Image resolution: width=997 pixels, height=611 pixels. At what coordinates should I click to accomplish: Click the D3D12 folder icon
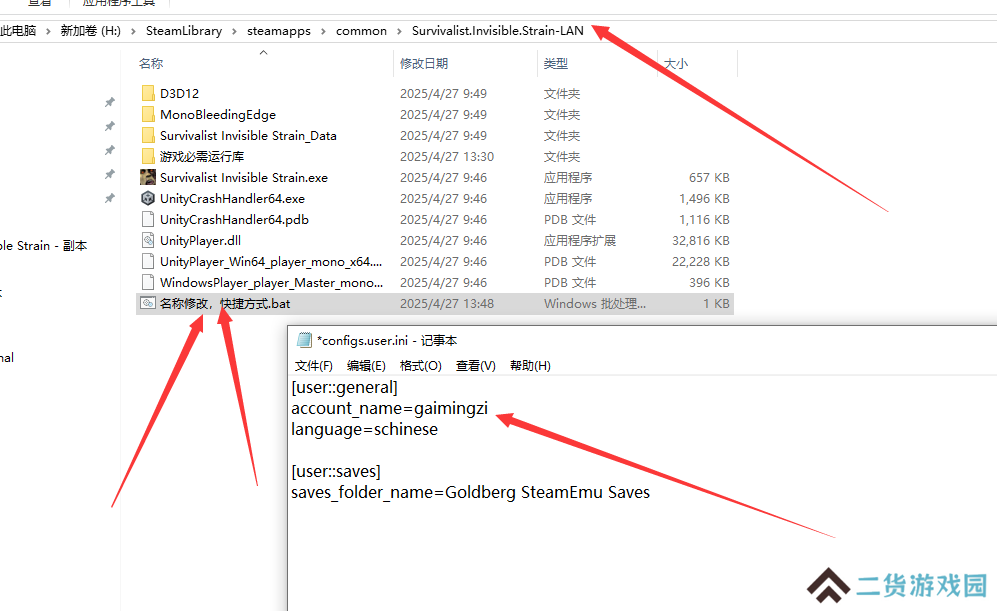(148, 93)
